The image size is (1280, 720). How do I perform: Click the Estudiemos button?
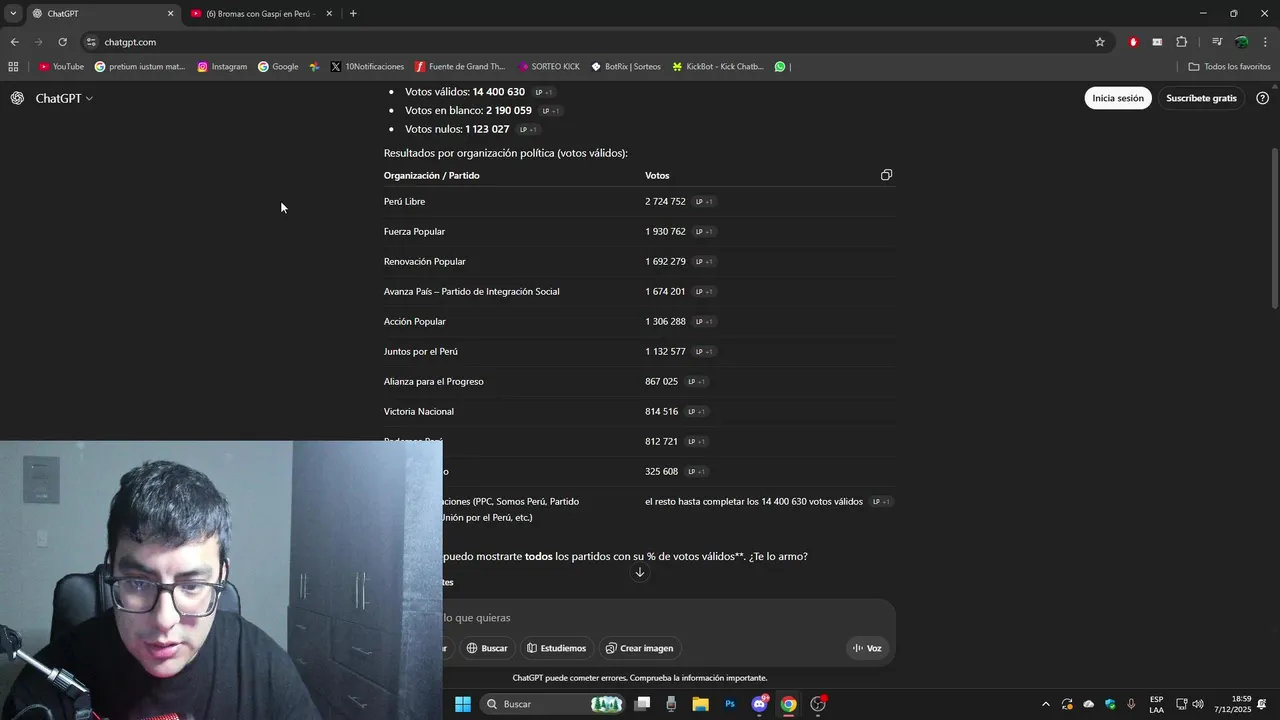click(556, 648)
